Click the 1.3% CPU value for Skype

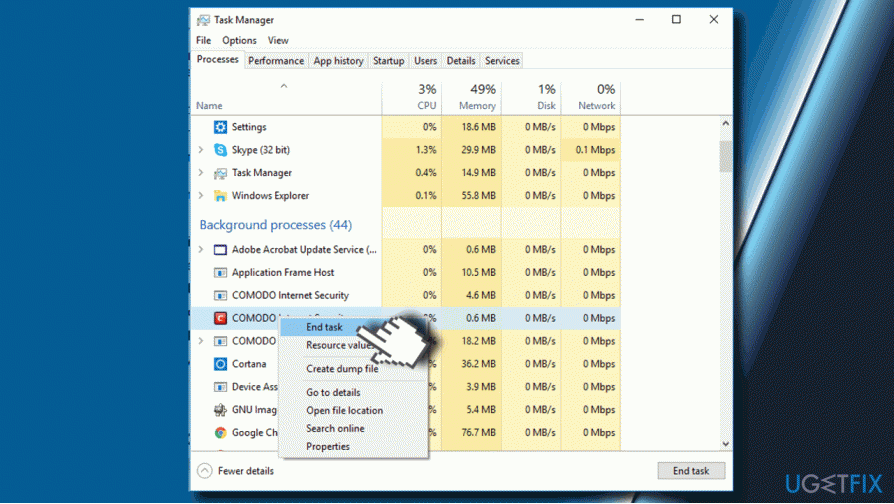coord(426,150)
